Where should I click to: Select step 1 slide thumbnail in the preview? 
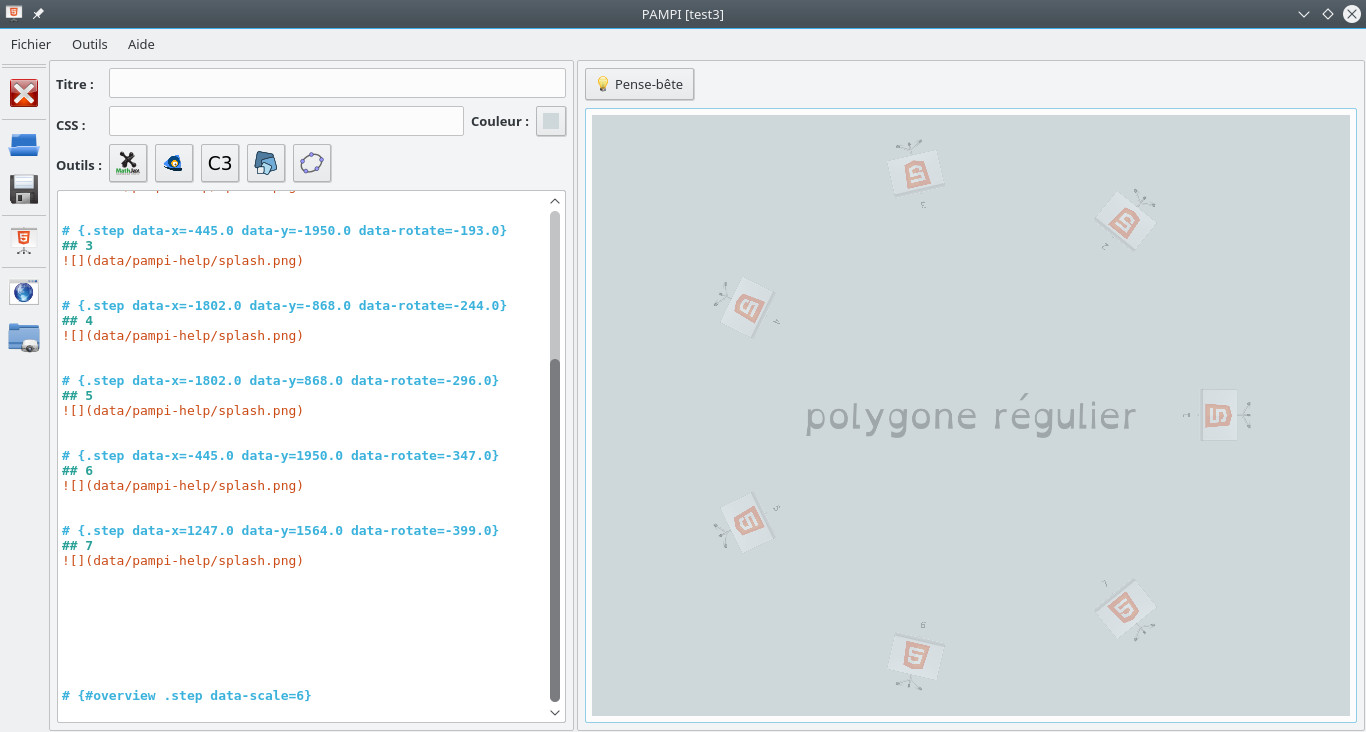point(1219,415)
